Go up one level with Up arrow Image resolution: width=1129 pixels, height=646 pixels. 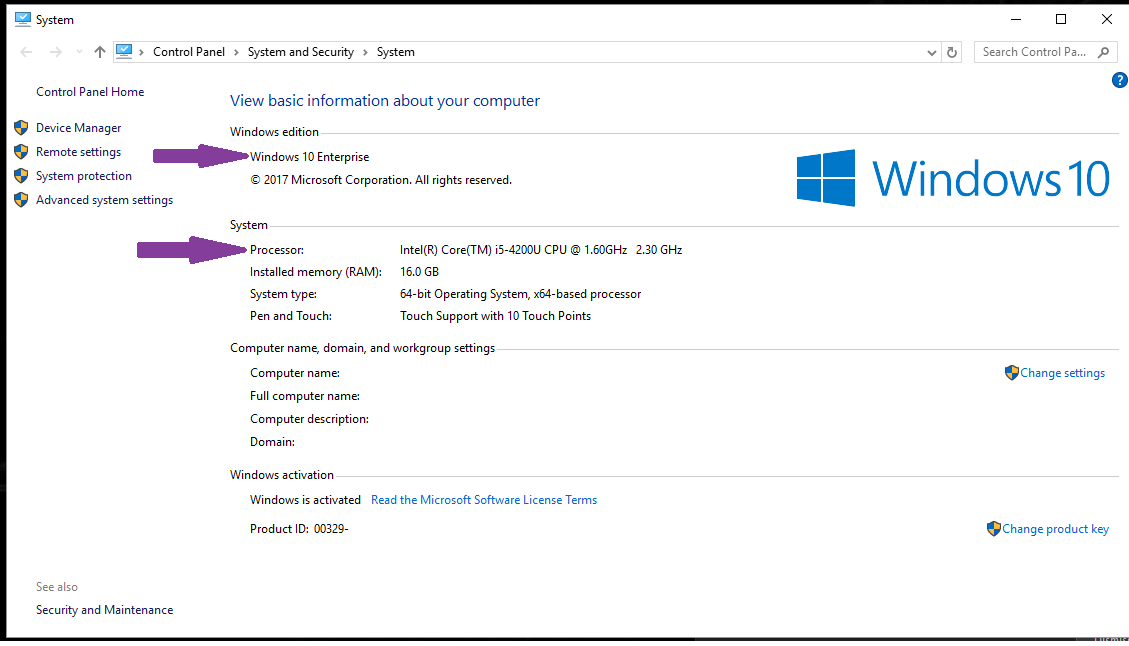[100, 52]
